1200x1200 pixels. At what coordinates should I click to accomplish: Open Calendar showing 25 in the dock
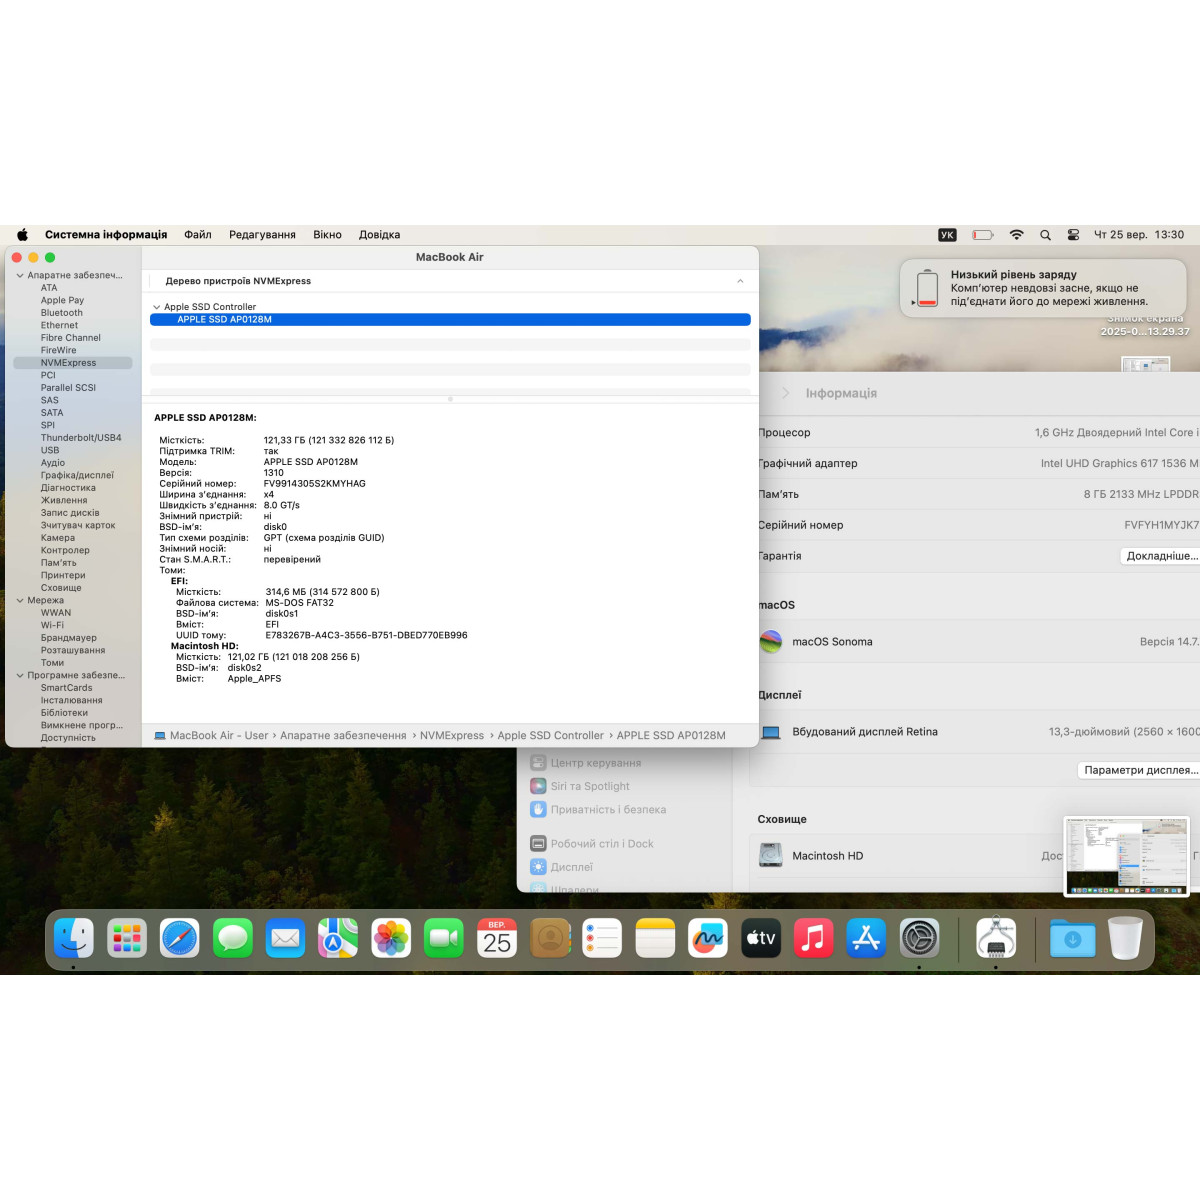tap(497, 938)
